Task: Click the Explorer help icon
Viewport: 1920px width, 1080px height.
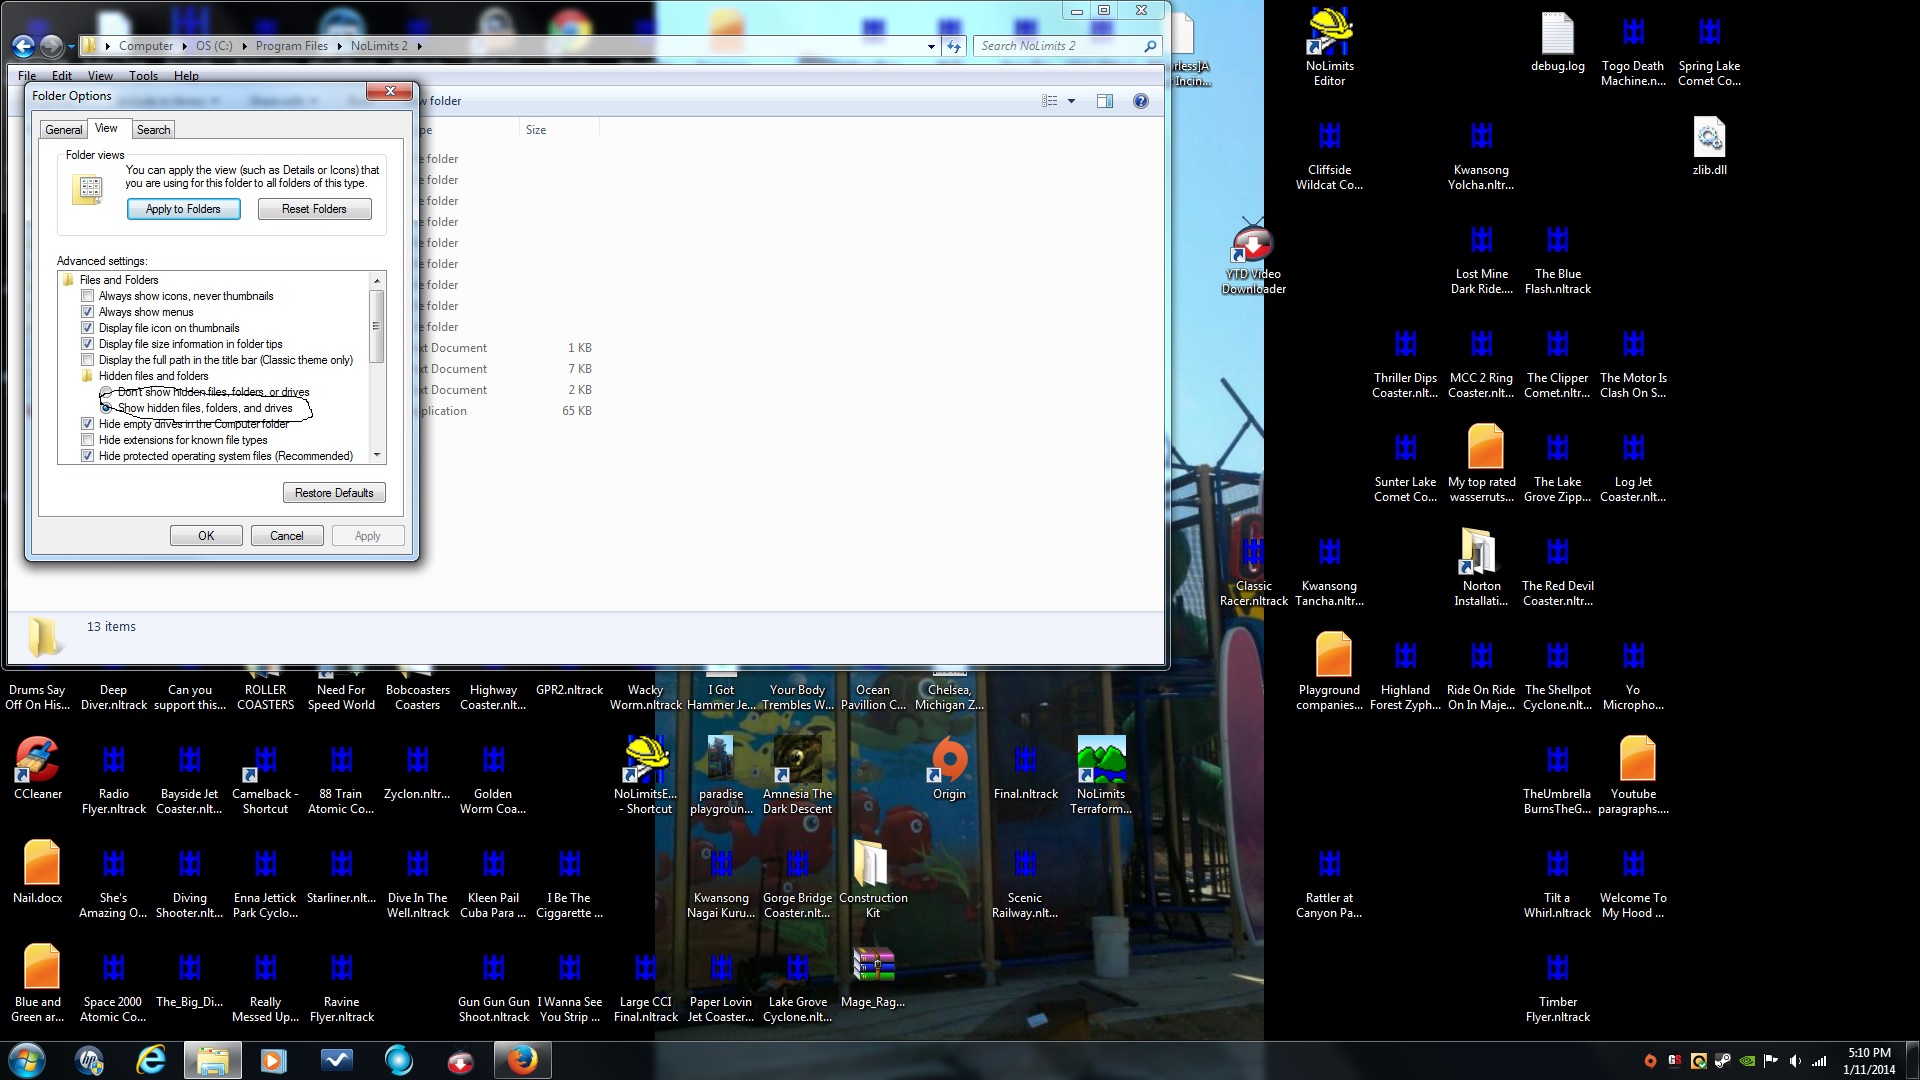Action: pos(1140,101)
